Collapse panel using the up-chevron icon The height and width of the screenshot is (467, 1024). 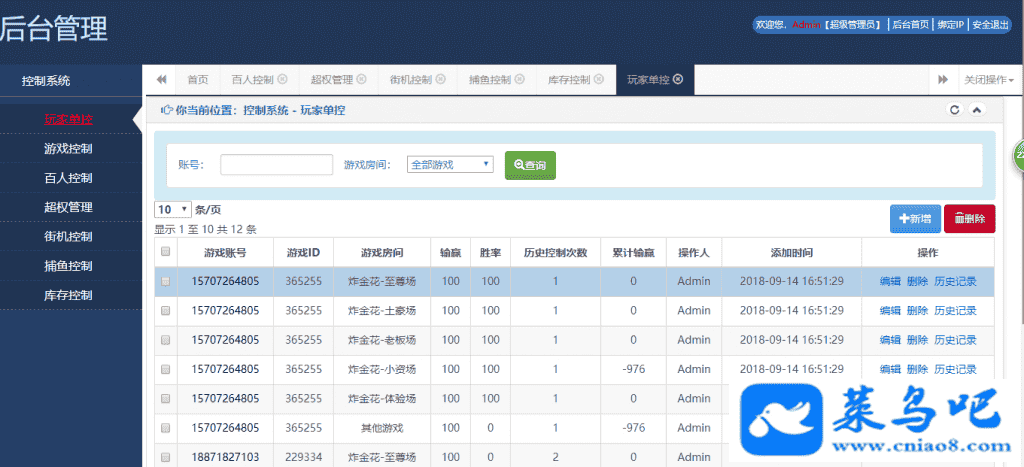[977, 110]
